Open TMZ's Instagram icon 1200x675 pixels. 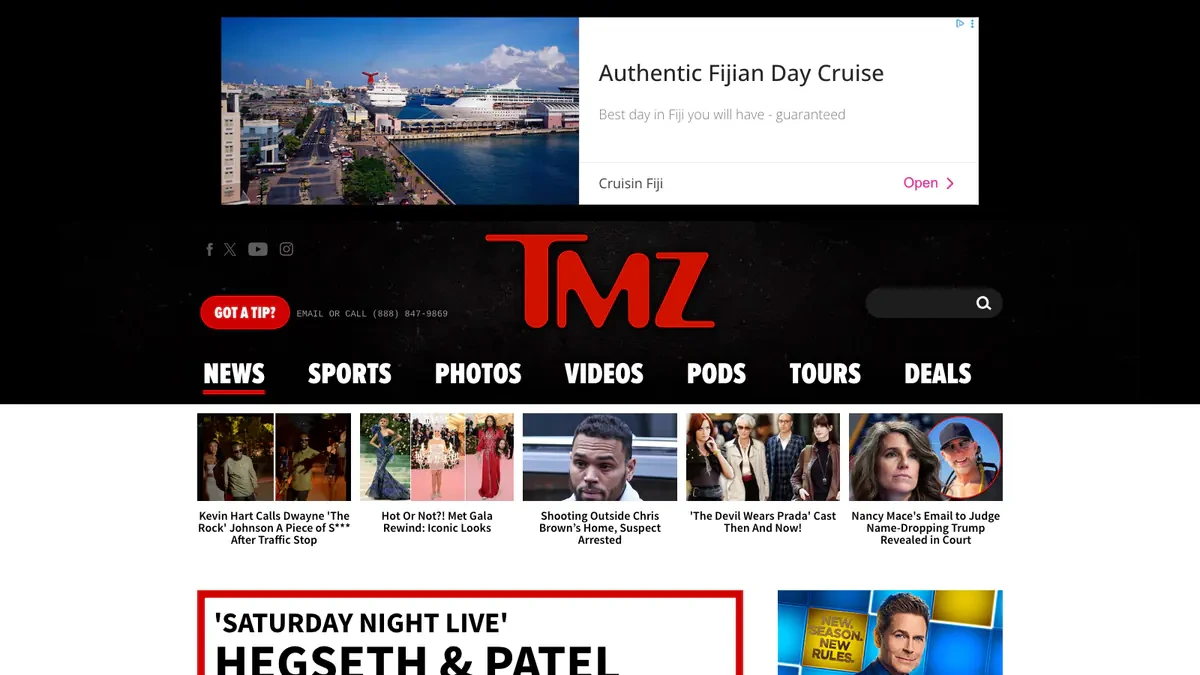(286, 249)
